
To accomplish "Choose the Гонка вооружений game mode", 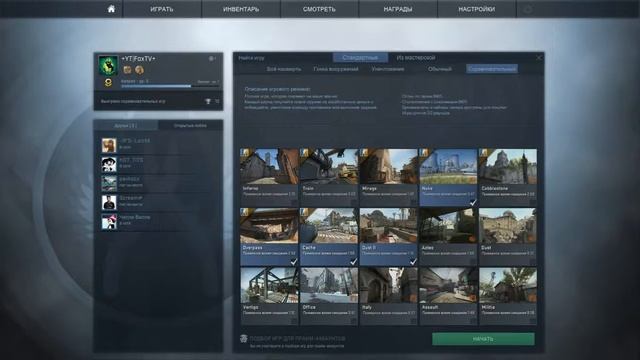I will click(x=336, y=69).
